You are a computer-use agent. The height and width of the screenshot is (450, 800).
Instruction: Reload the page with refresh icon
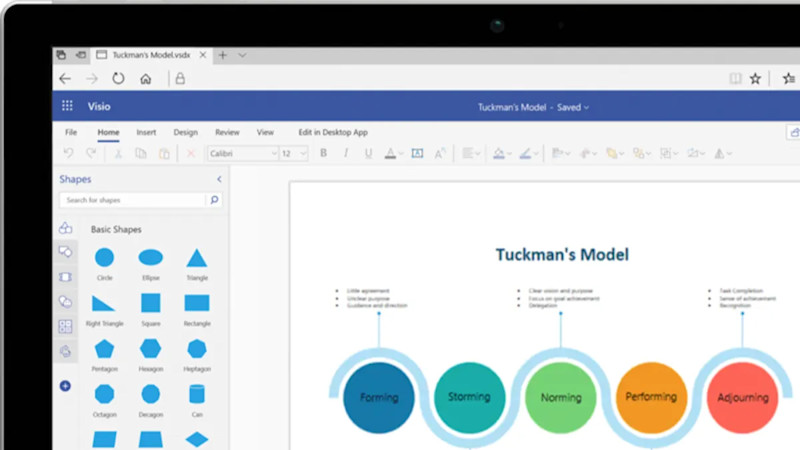[x=118, y=79]
